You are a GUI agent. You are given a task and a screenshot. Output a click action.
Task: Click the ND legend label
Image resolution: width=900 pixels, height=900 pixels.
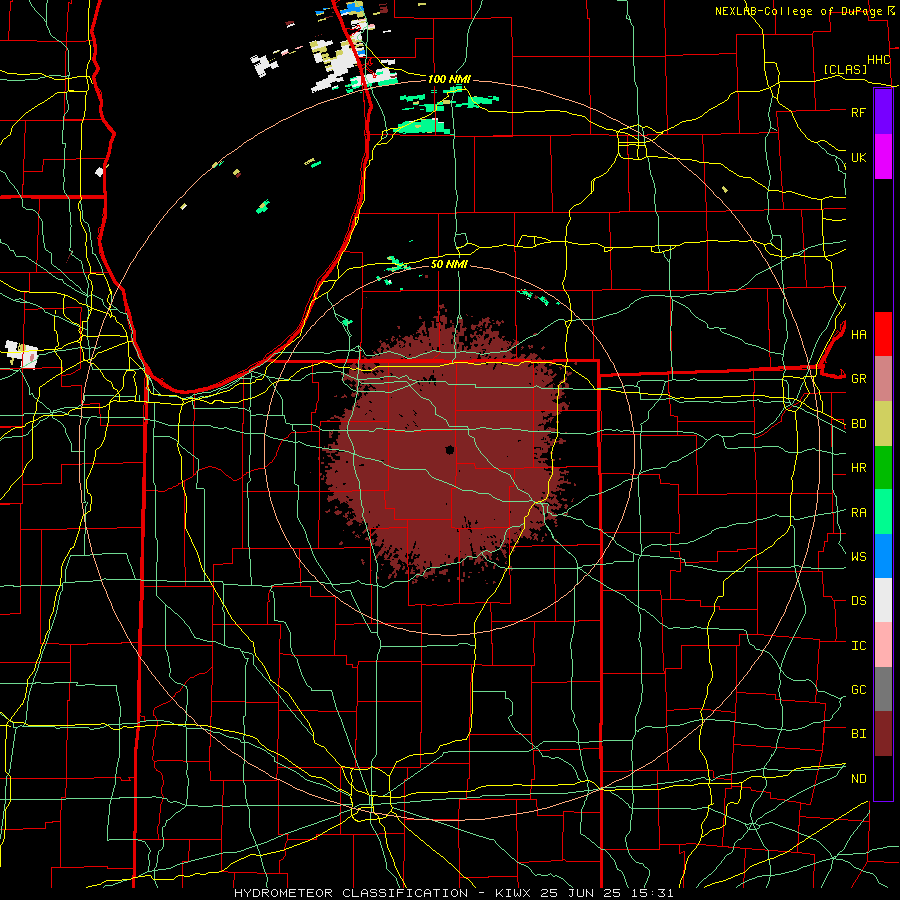tap(858, 779)
